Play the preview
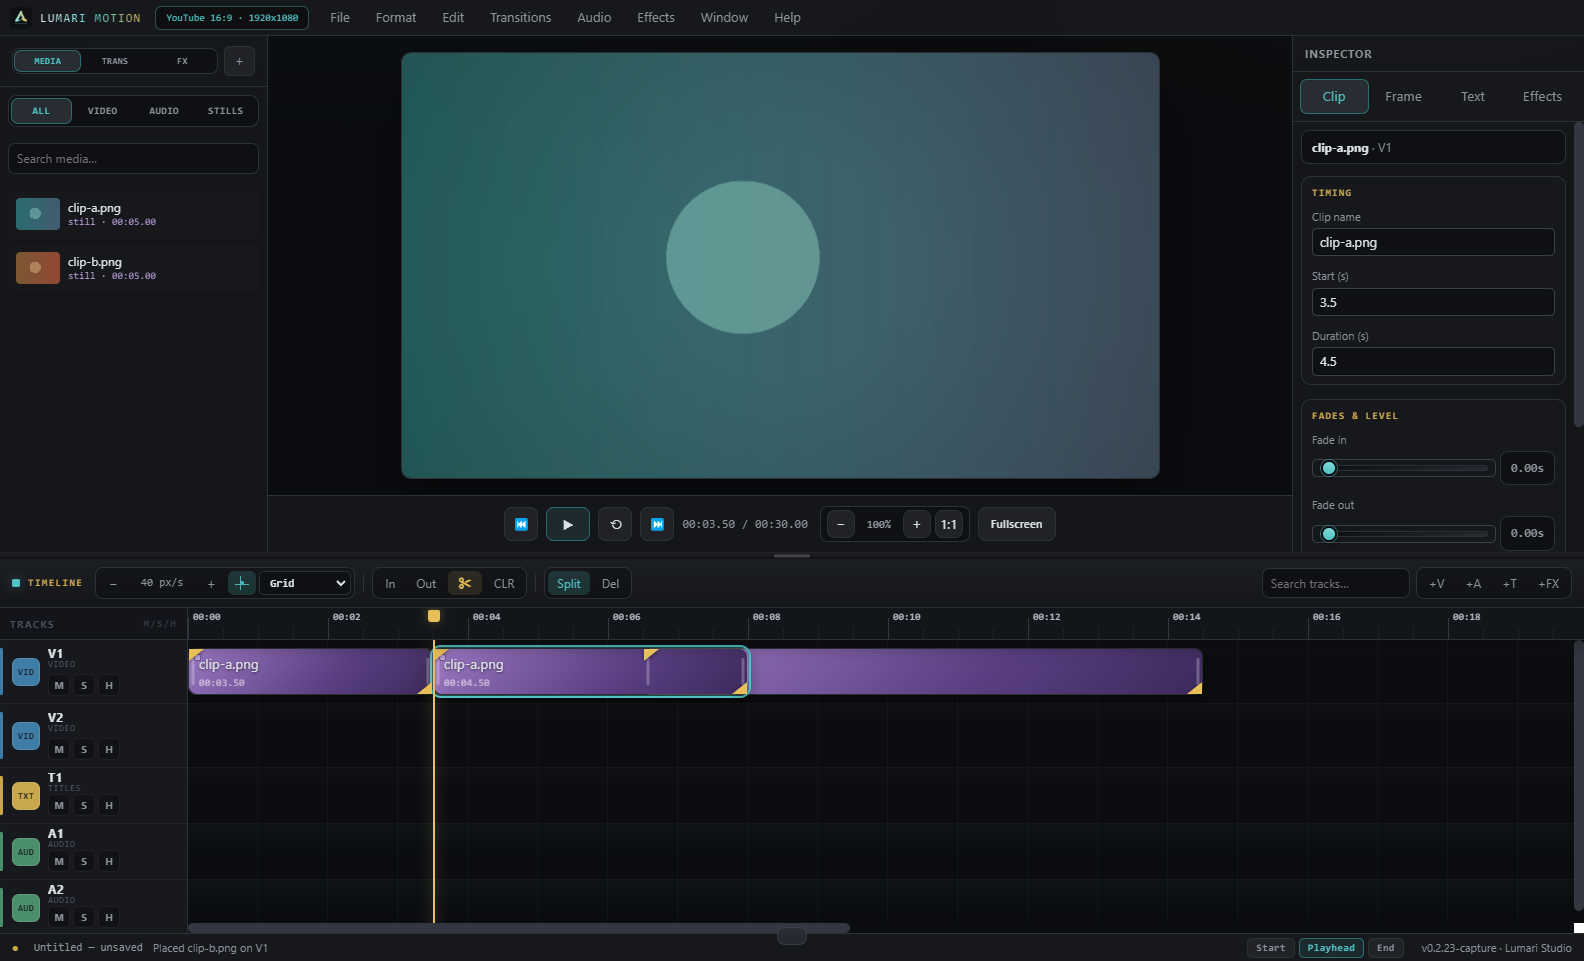Image resolution: width=1584 pixels, height=961 pixels. [568, 524]
